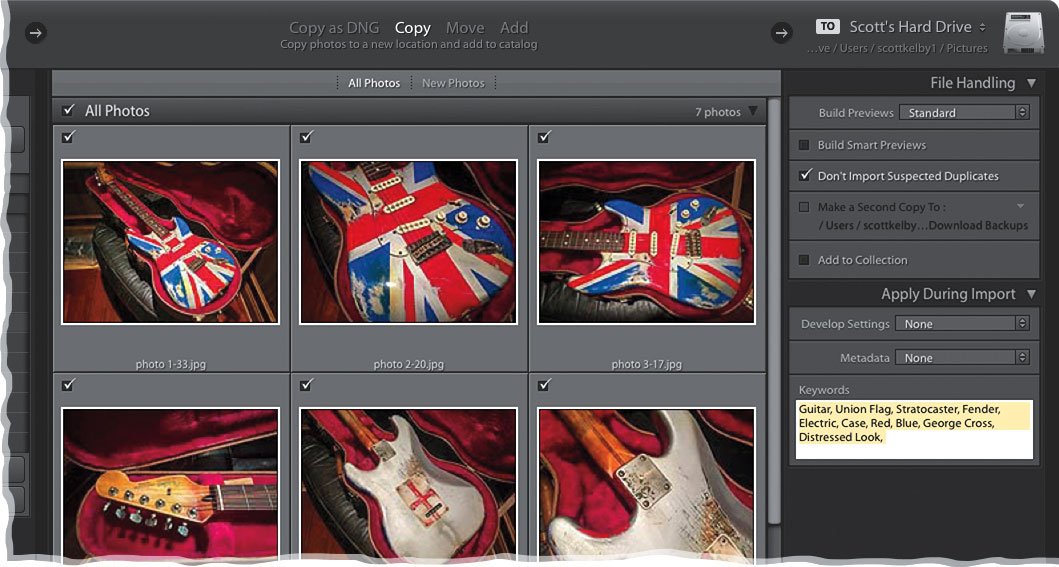Select Copy as DNG import method

pyautogui.click(x=335, y=28)
